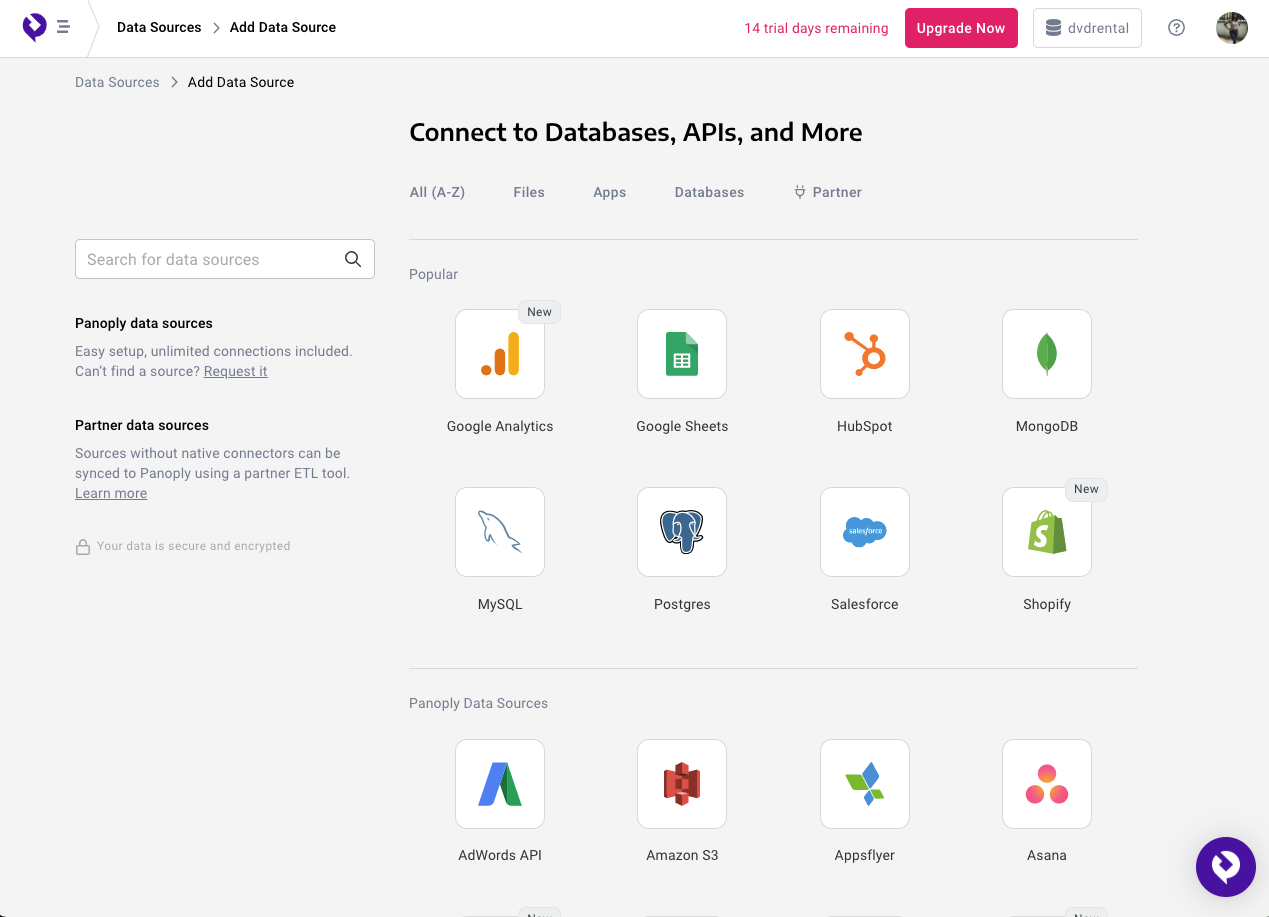Switch to the Apps filter tab

[x=609, y=192]
